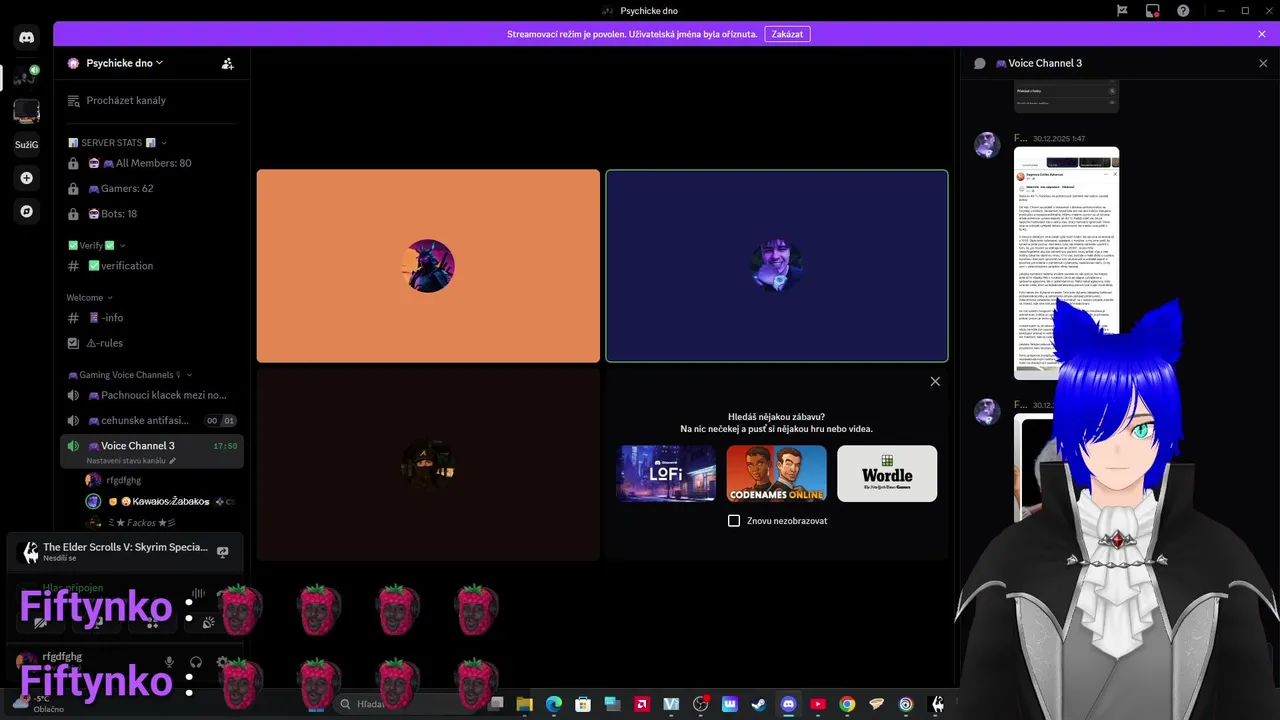Image resolution: width=1280 pixels, height=720 pixels.
Task: Invite people to Psychicke dno
Action: point(227,63)
